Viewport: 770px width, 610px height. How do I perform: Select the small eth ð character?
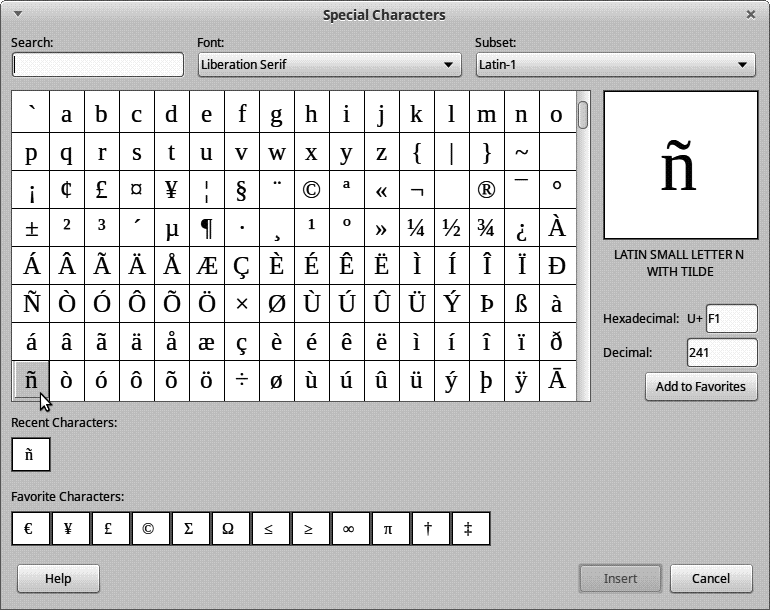556,342
